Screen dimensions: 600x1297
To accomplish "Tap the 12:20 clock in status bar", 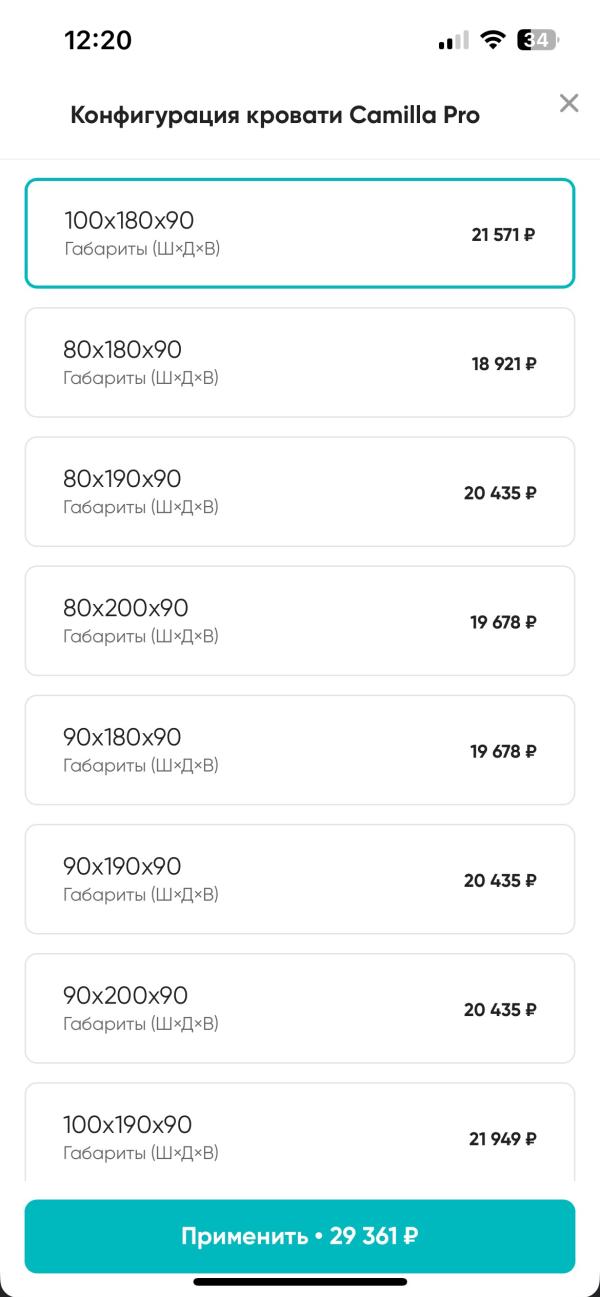I will click(x=98, y=40).
